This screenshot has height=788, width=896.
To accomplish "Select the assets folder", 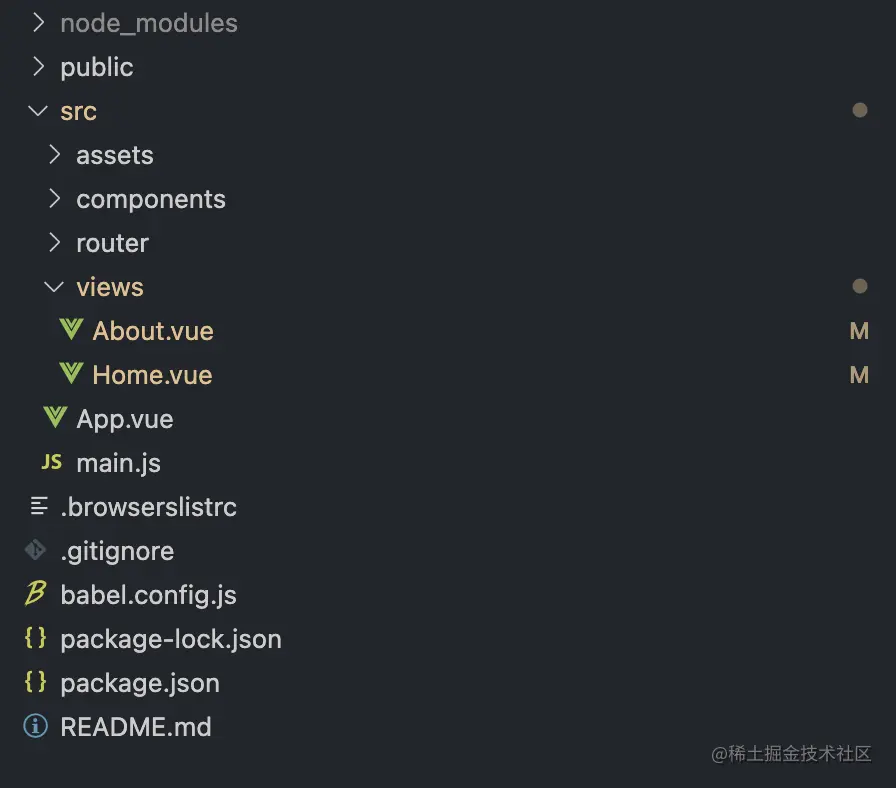I will (114, 155).
